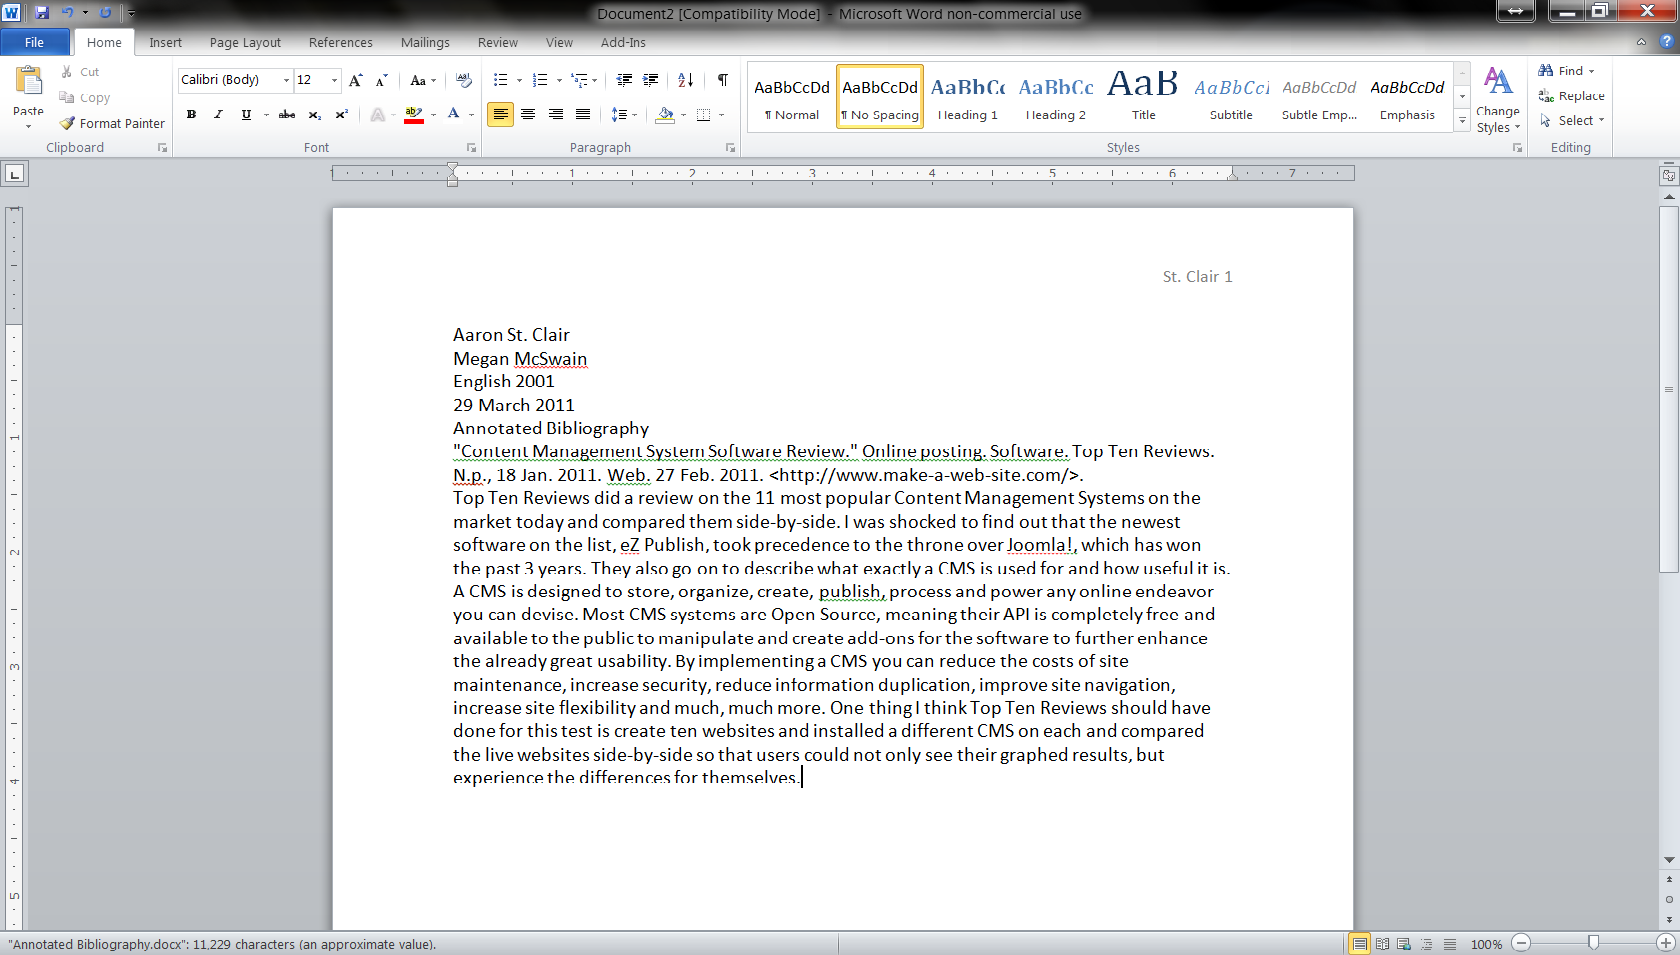The image size is (1680, 955).
Task: Toggle superscript formatting
Action: click(x=341, y=114)
